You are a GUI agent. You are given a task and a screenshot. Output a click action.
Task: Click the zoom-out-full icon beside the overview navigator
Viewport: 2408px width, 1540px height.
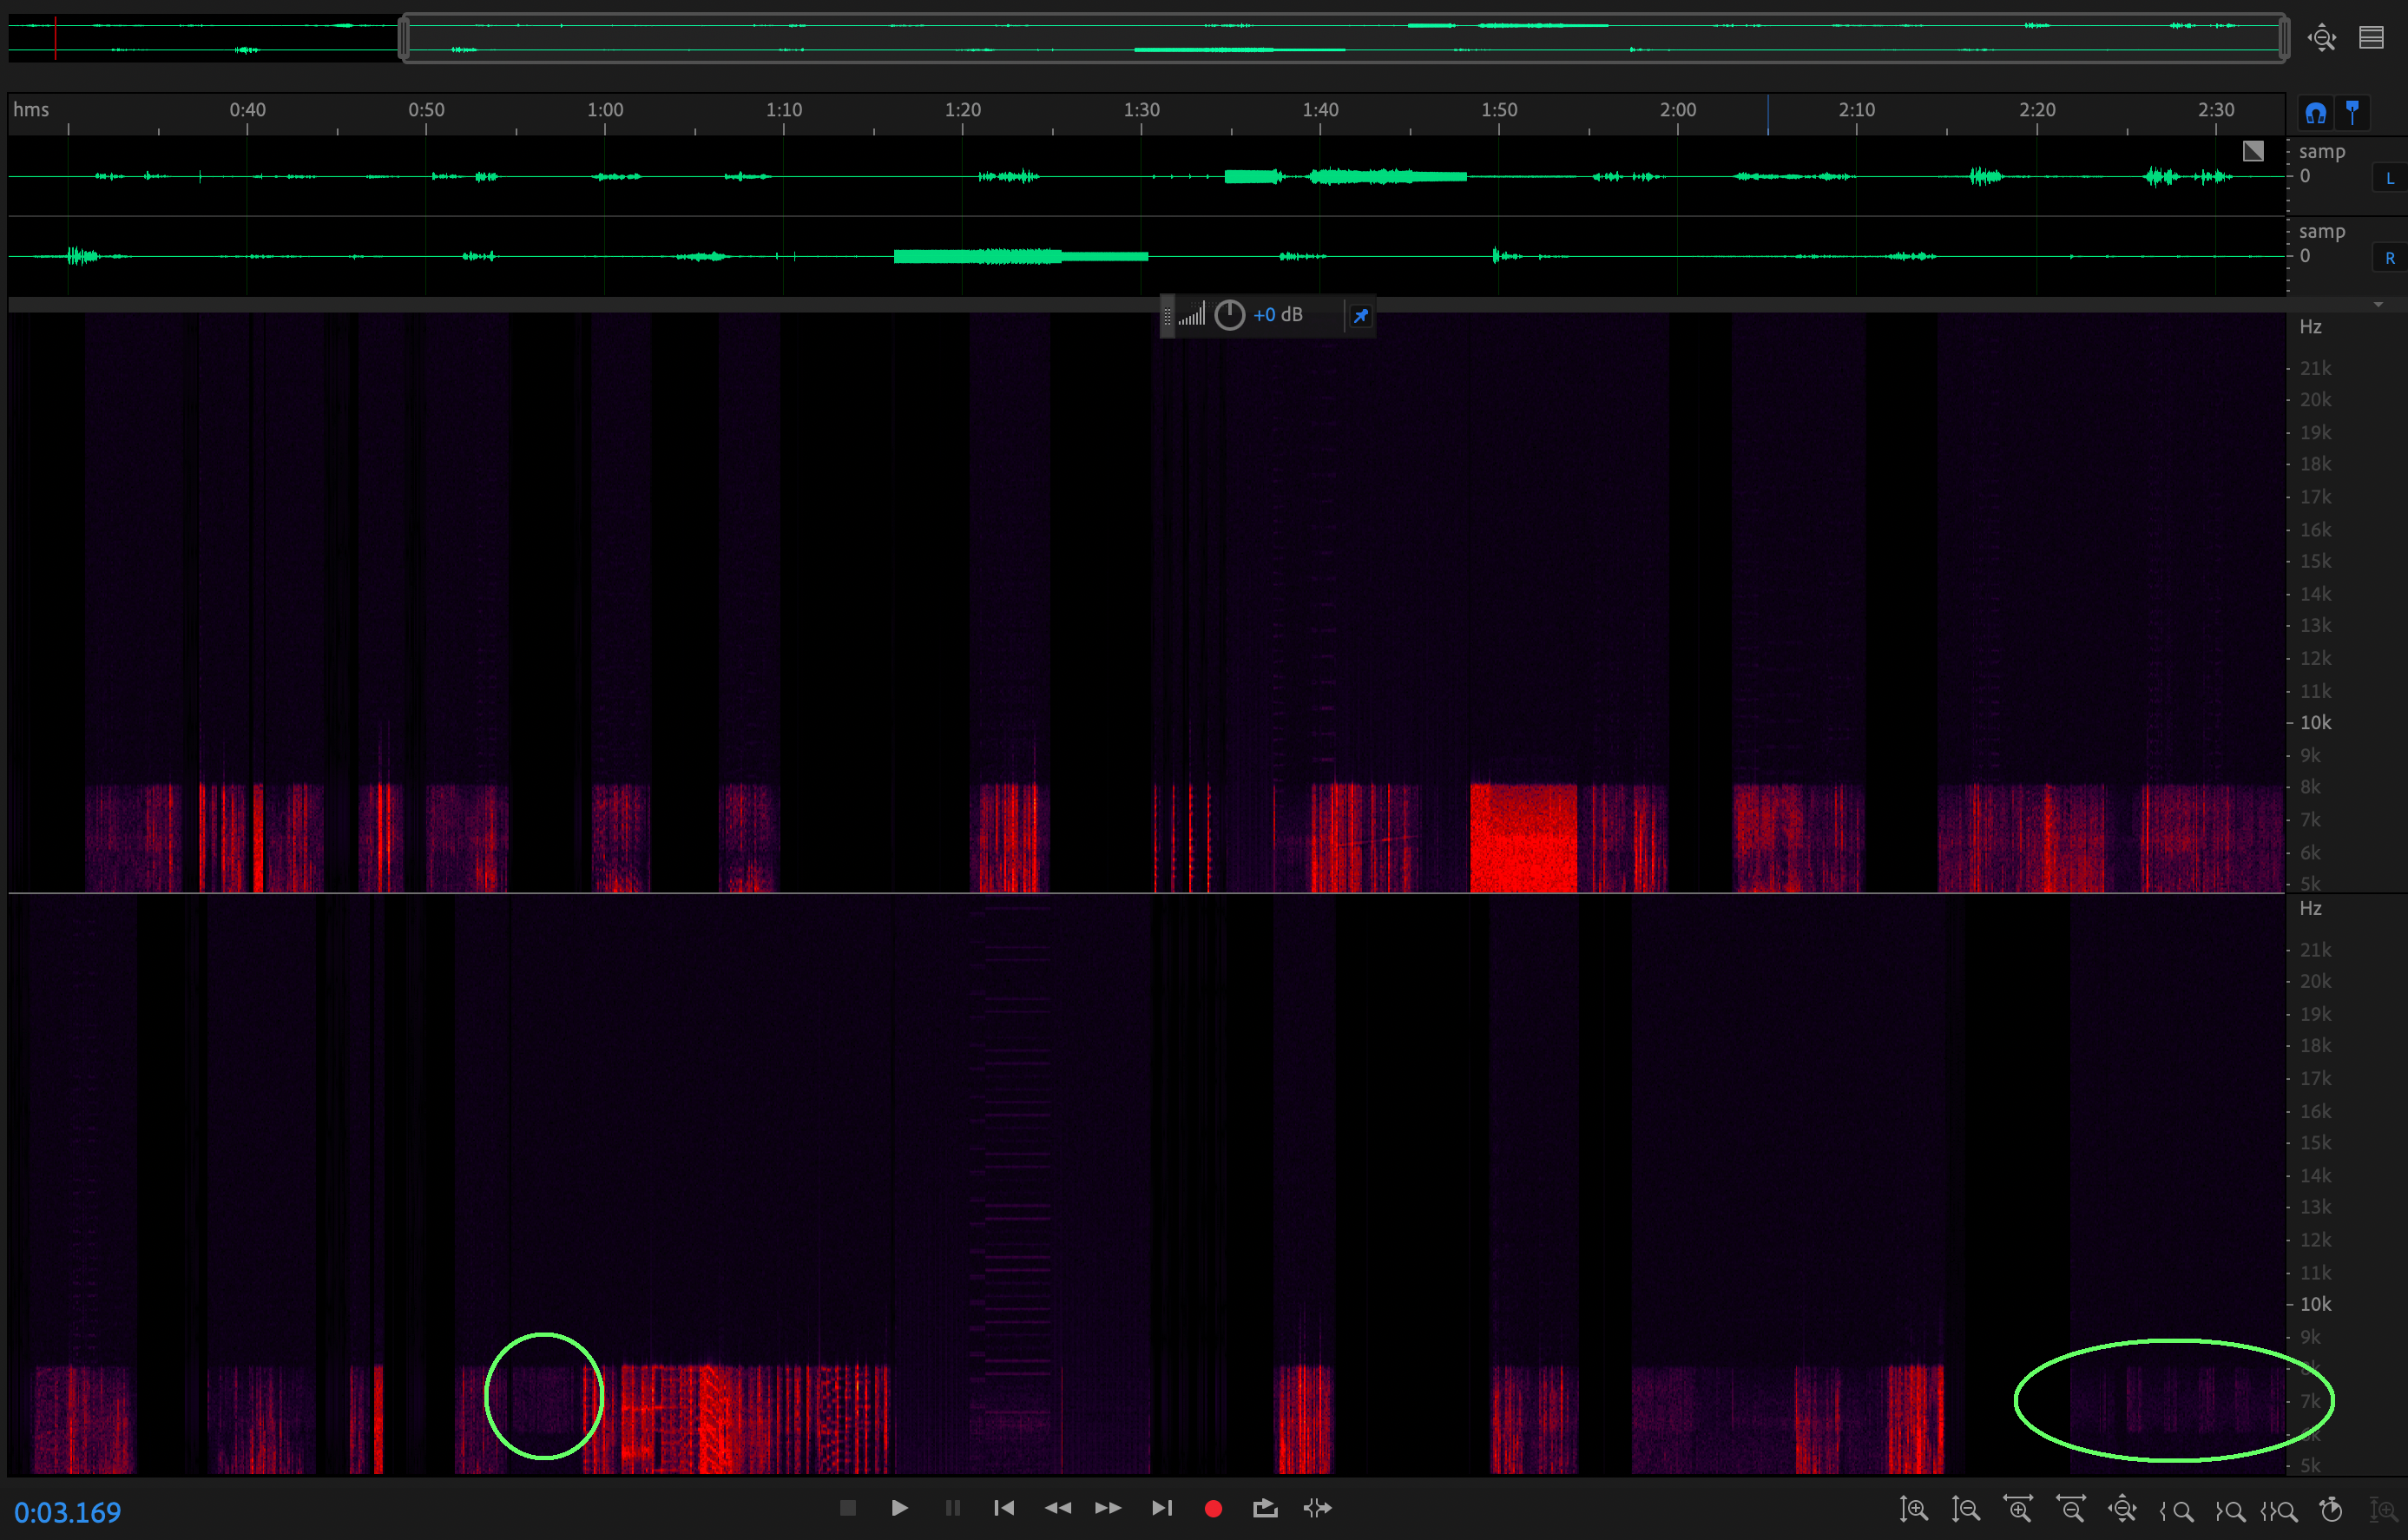[2321, 38]
